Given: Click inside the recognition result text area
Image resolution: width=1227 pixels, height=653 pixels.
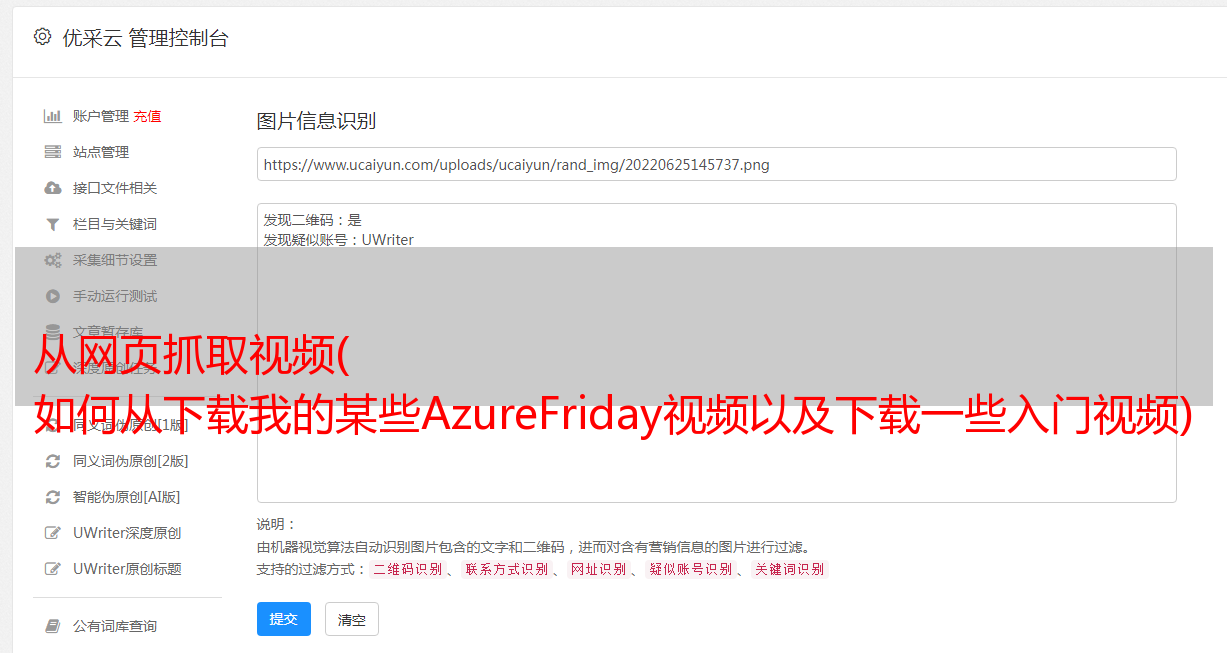Looking at the screenshot, I should [x=716, y=353].
